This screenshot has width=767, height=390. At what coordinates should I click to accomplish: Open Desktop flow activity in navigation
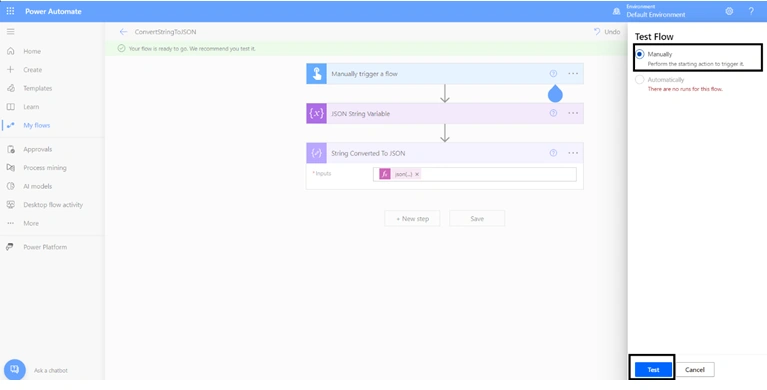tap(53, 205)
